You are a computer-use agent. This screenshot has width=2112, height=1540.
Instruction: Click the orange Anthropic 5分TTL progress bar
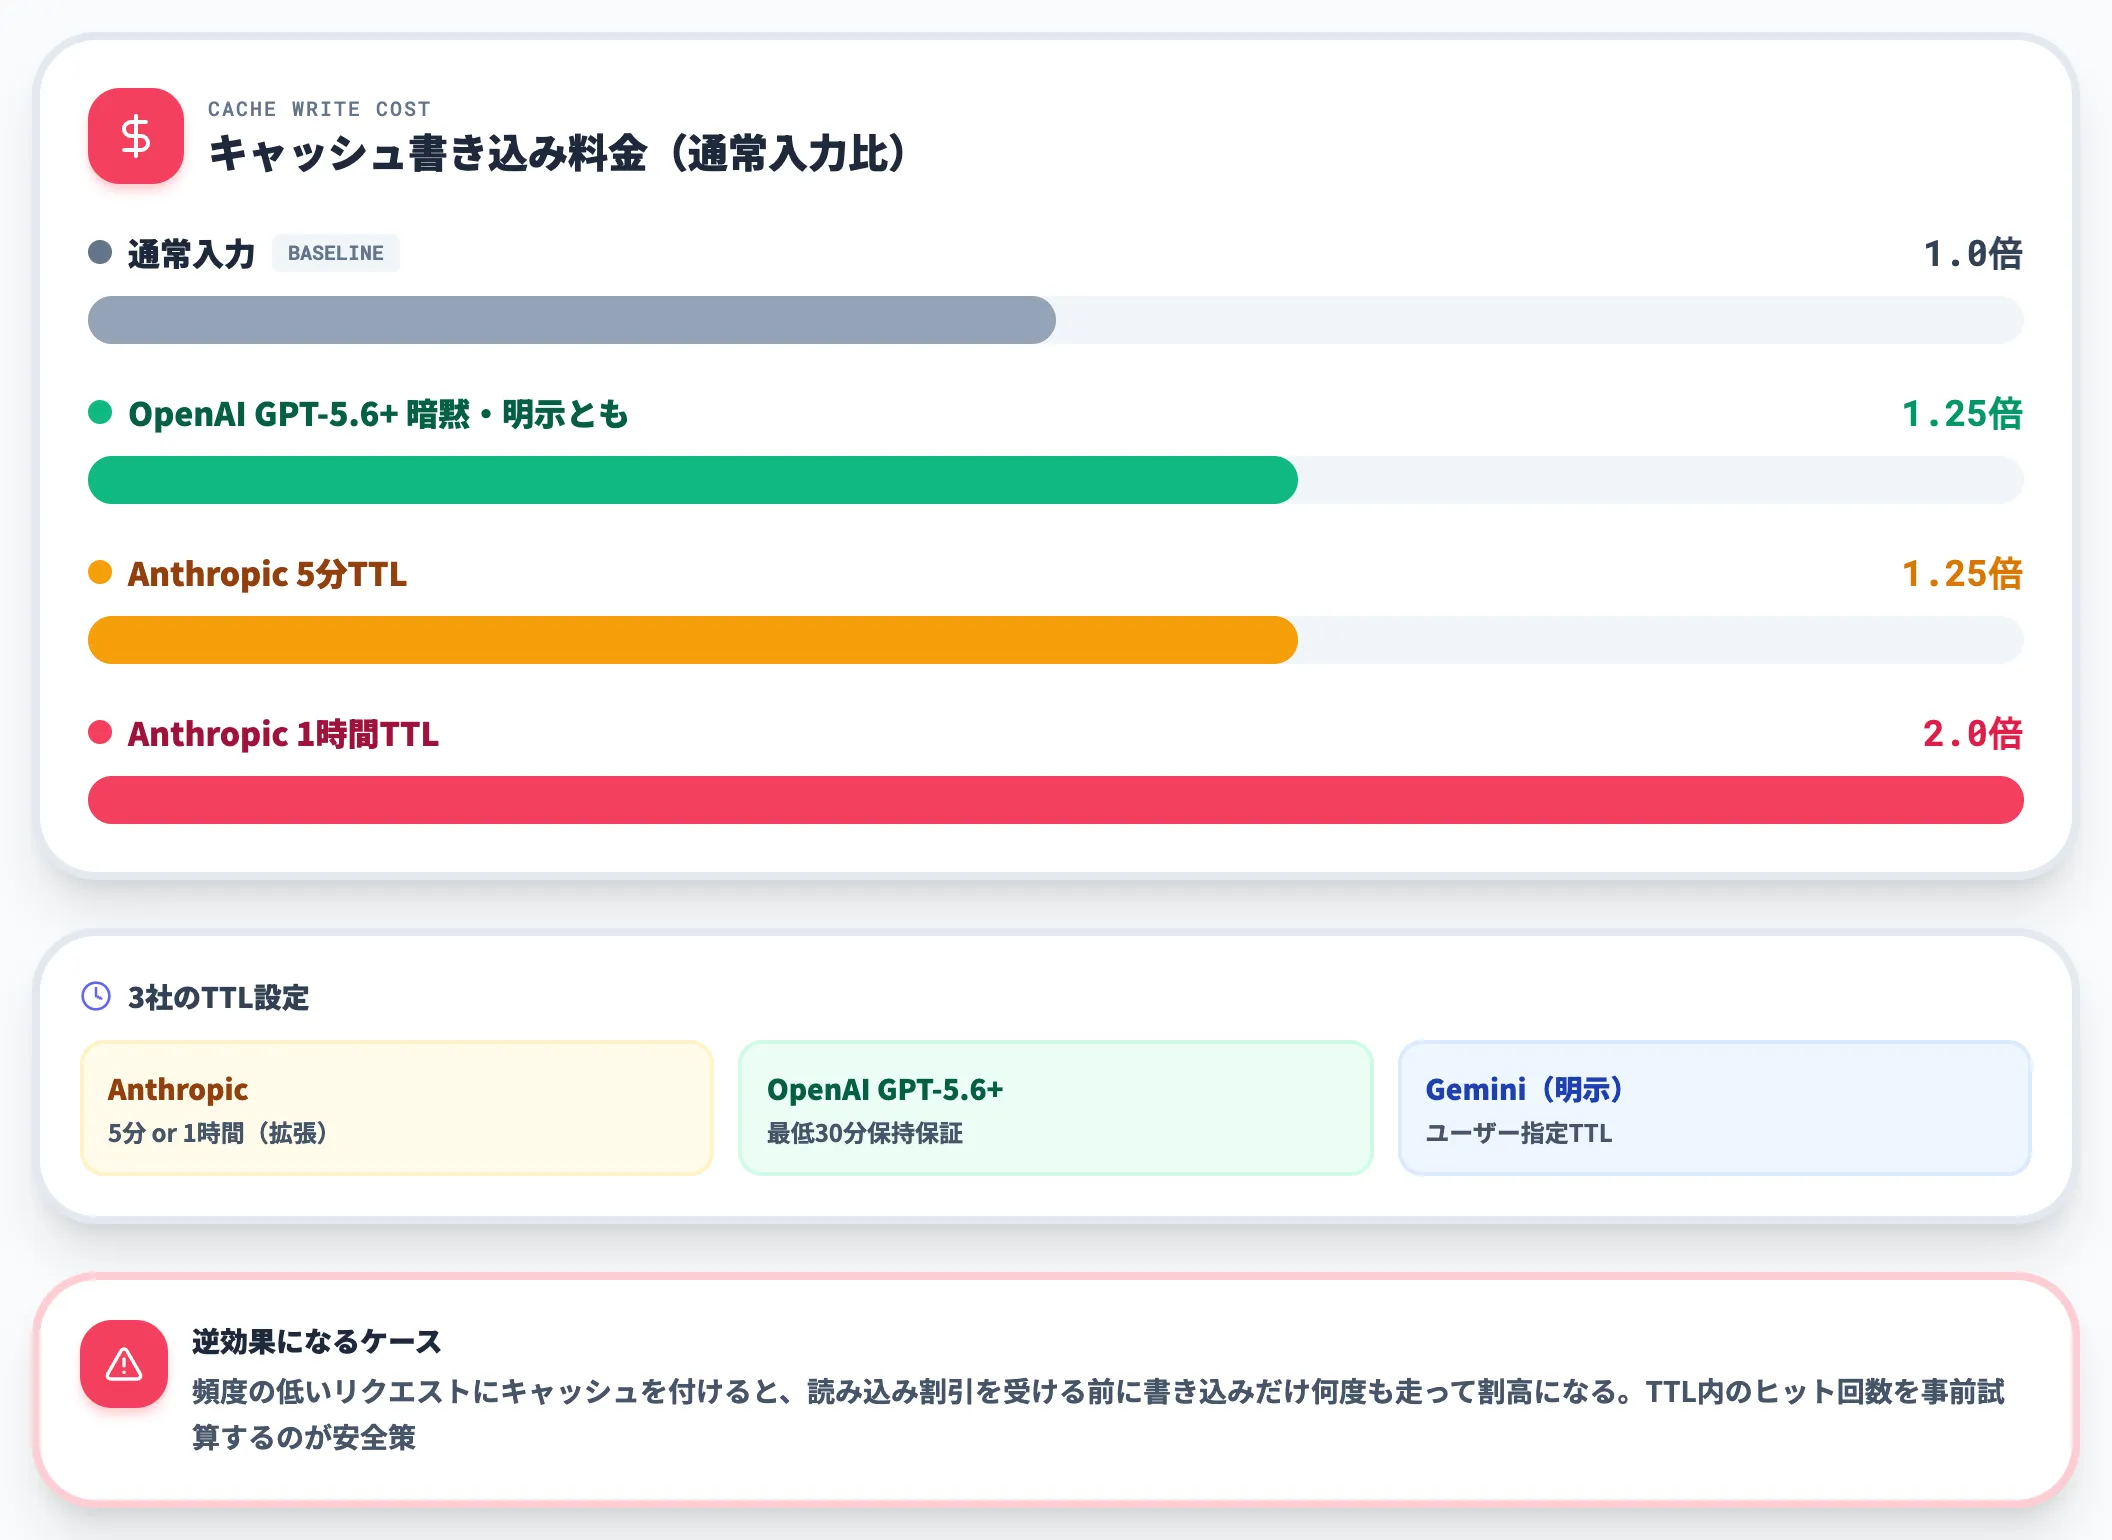click(693, 640)
